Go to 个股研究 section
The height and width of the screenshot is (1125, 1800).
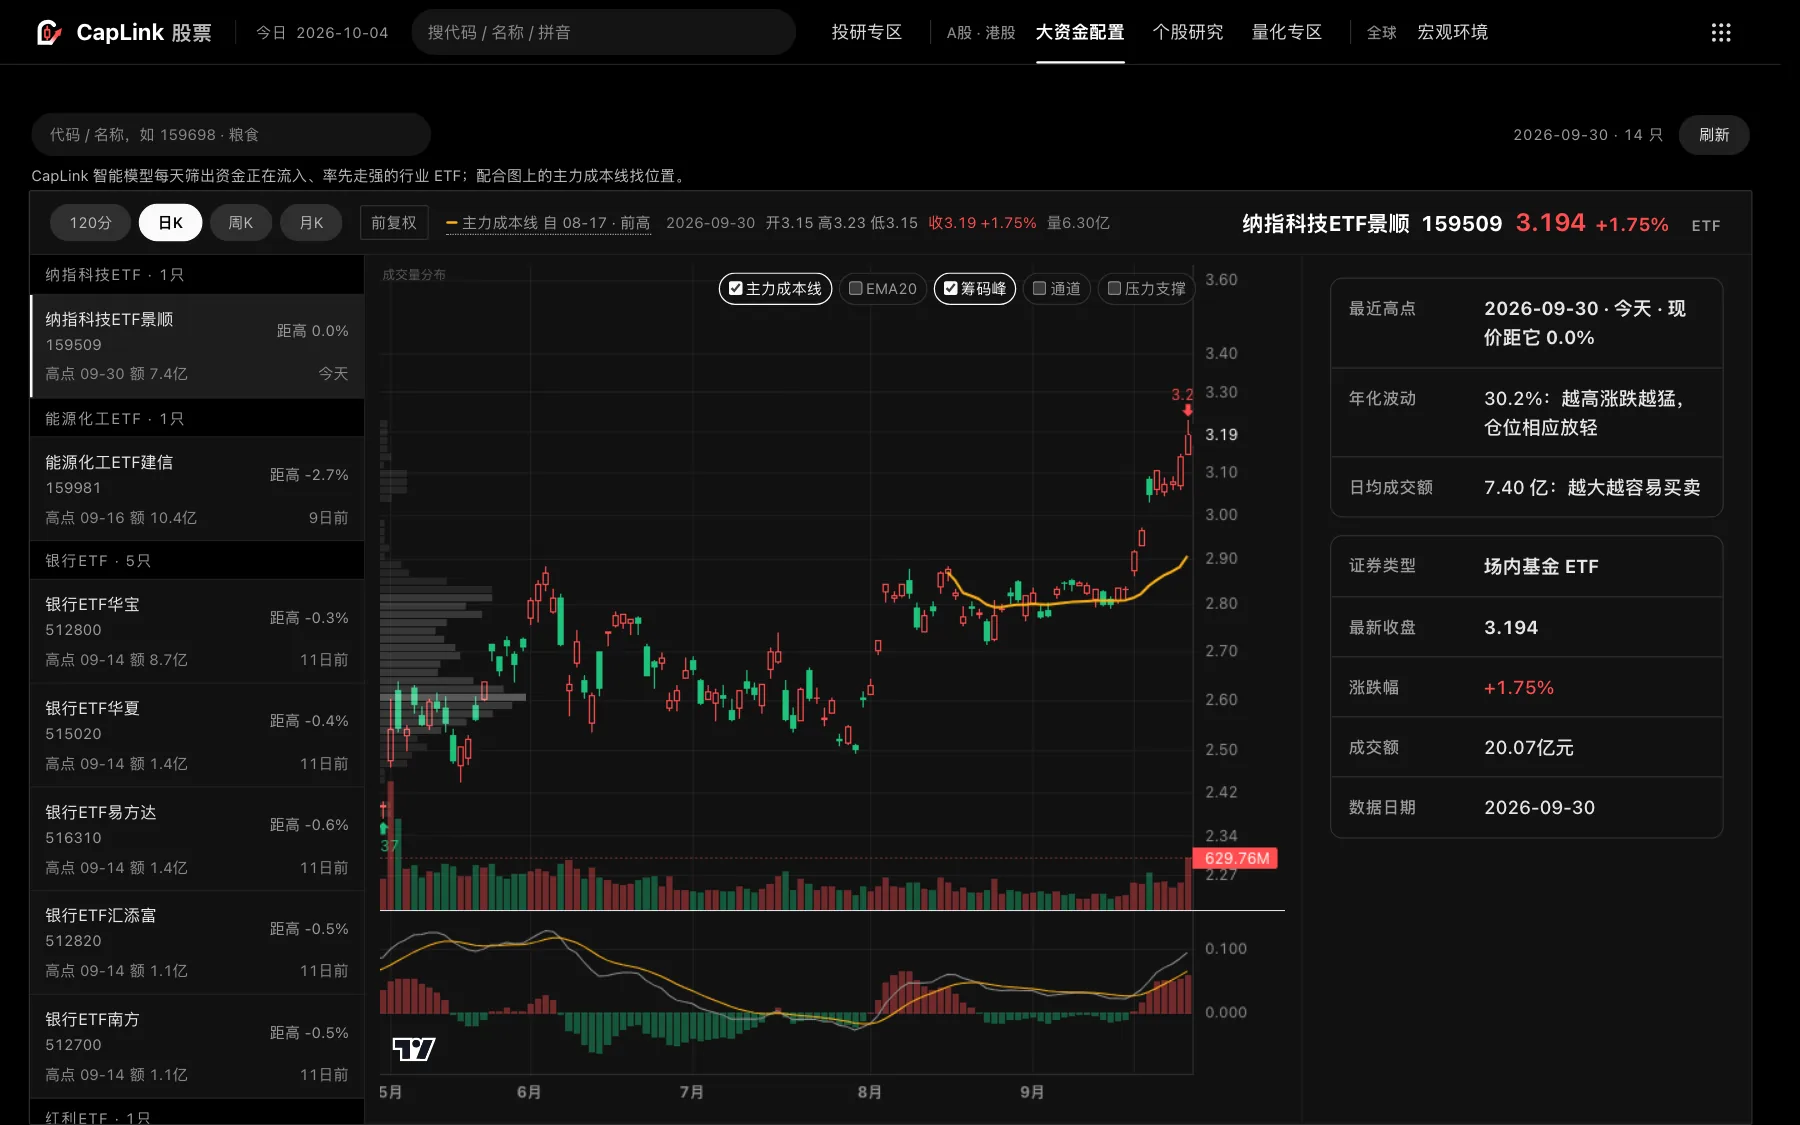(x=1188, y=32)
